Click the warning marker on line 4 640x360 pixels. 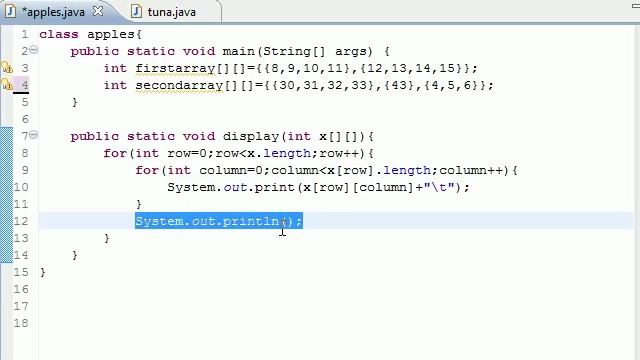(x=7, y=84)
